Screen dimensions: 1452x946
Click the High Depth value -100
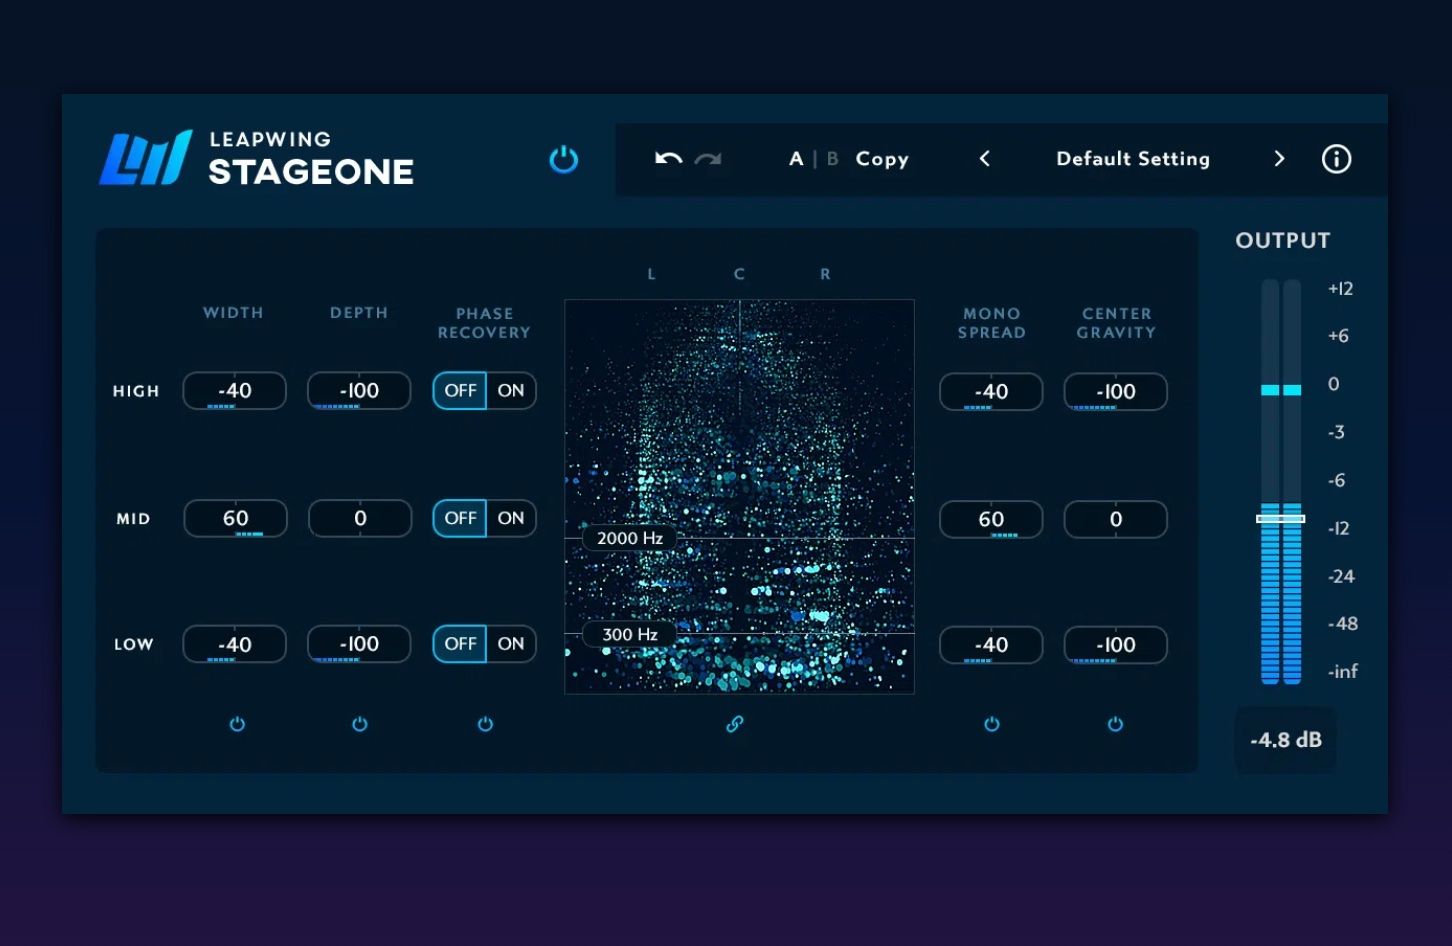[359, 391]
